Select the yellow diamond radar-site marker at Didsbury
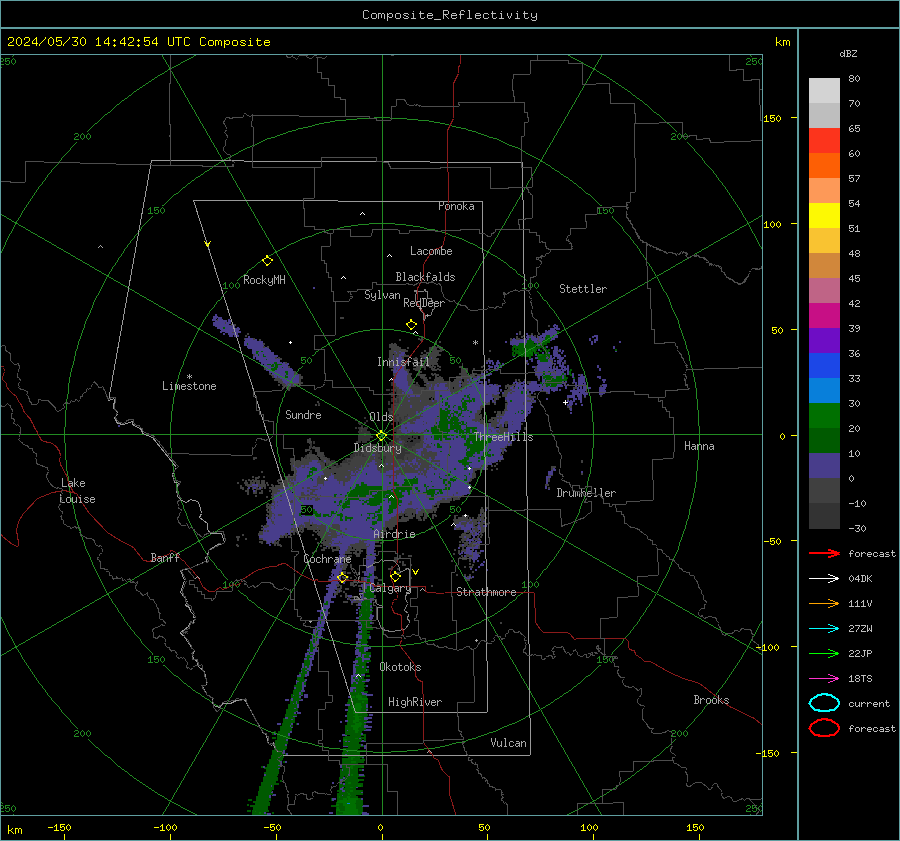The image size is (900, 841). (x=381, y=436)
